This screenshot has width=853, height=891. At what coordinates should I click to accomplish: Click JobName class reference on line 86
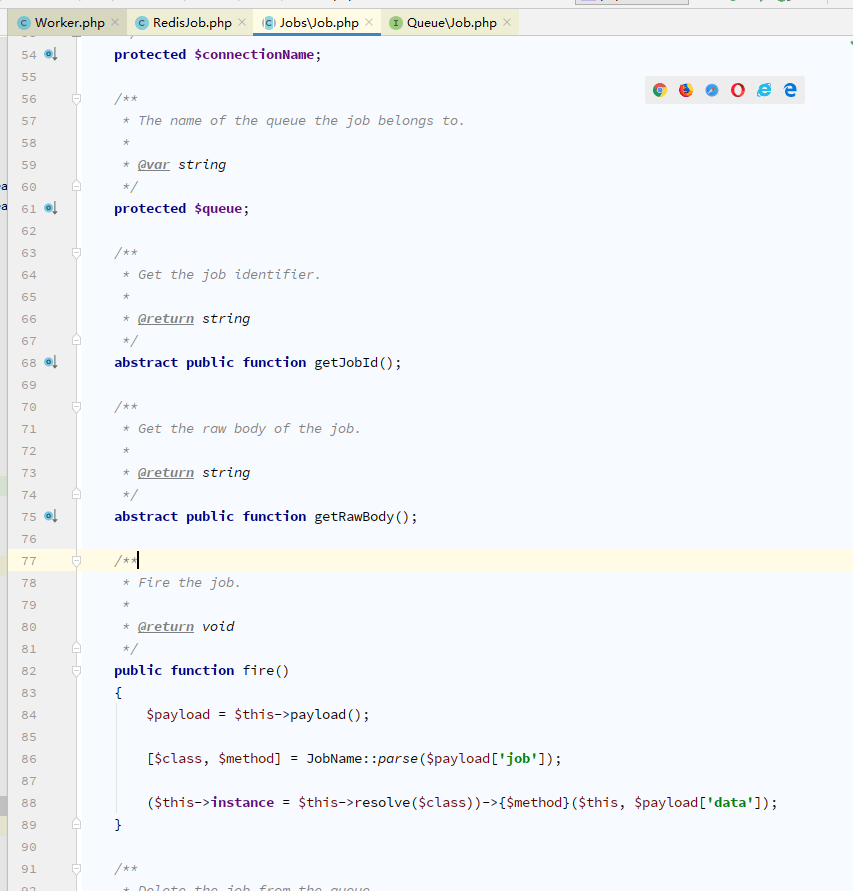[x=334, y=759]
